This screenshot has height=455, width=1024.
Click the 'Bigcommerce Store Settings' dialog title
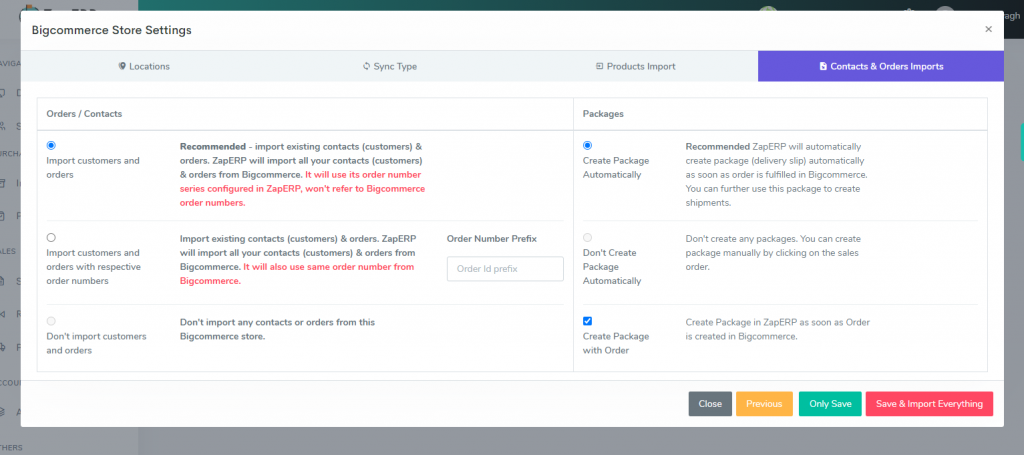[112, 30]
